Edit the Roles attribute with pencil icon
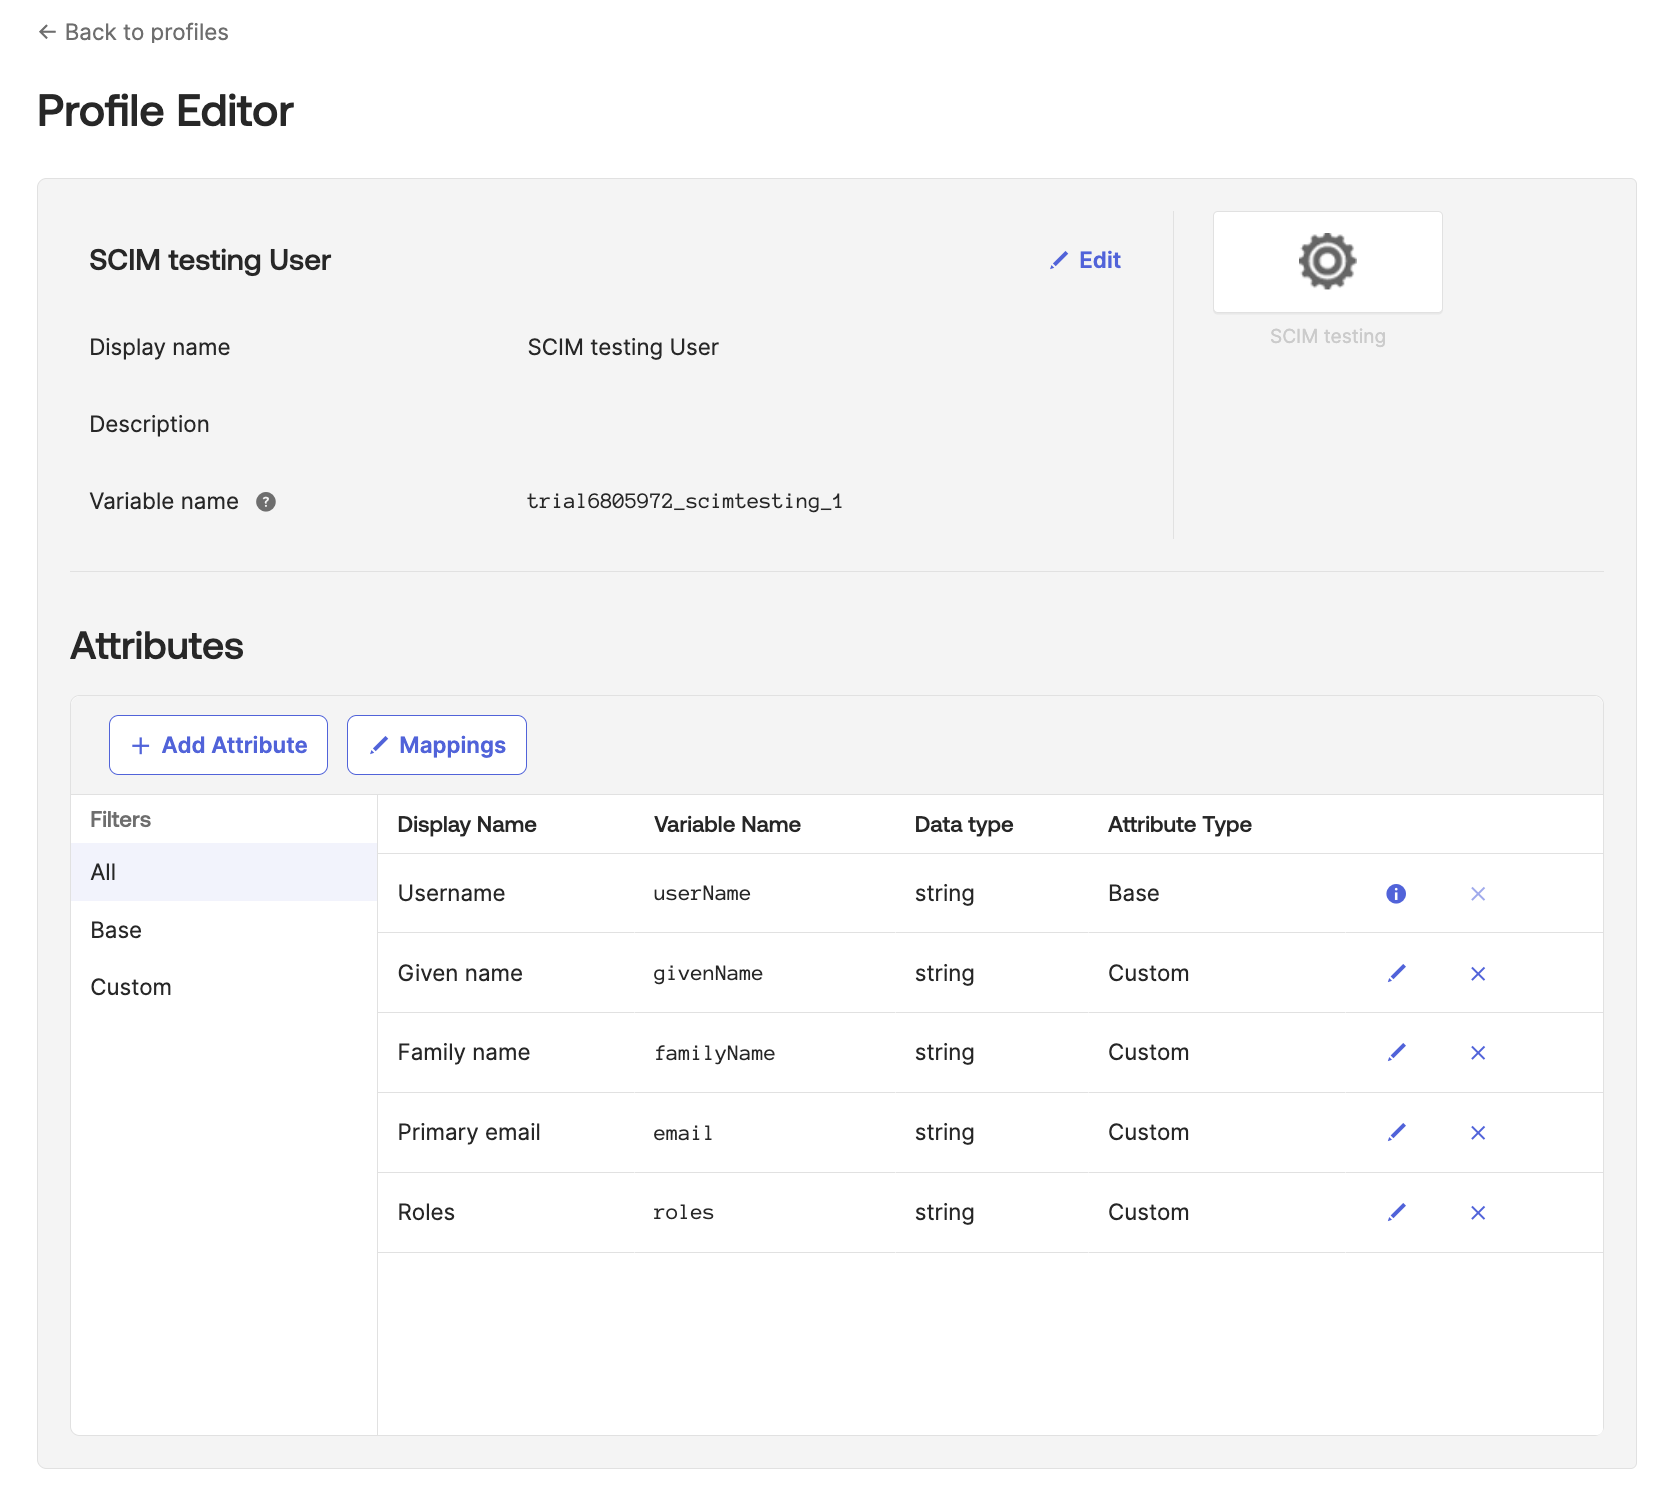This screenshot has height=1500, width=1664. click(x=1397, y=1212)
